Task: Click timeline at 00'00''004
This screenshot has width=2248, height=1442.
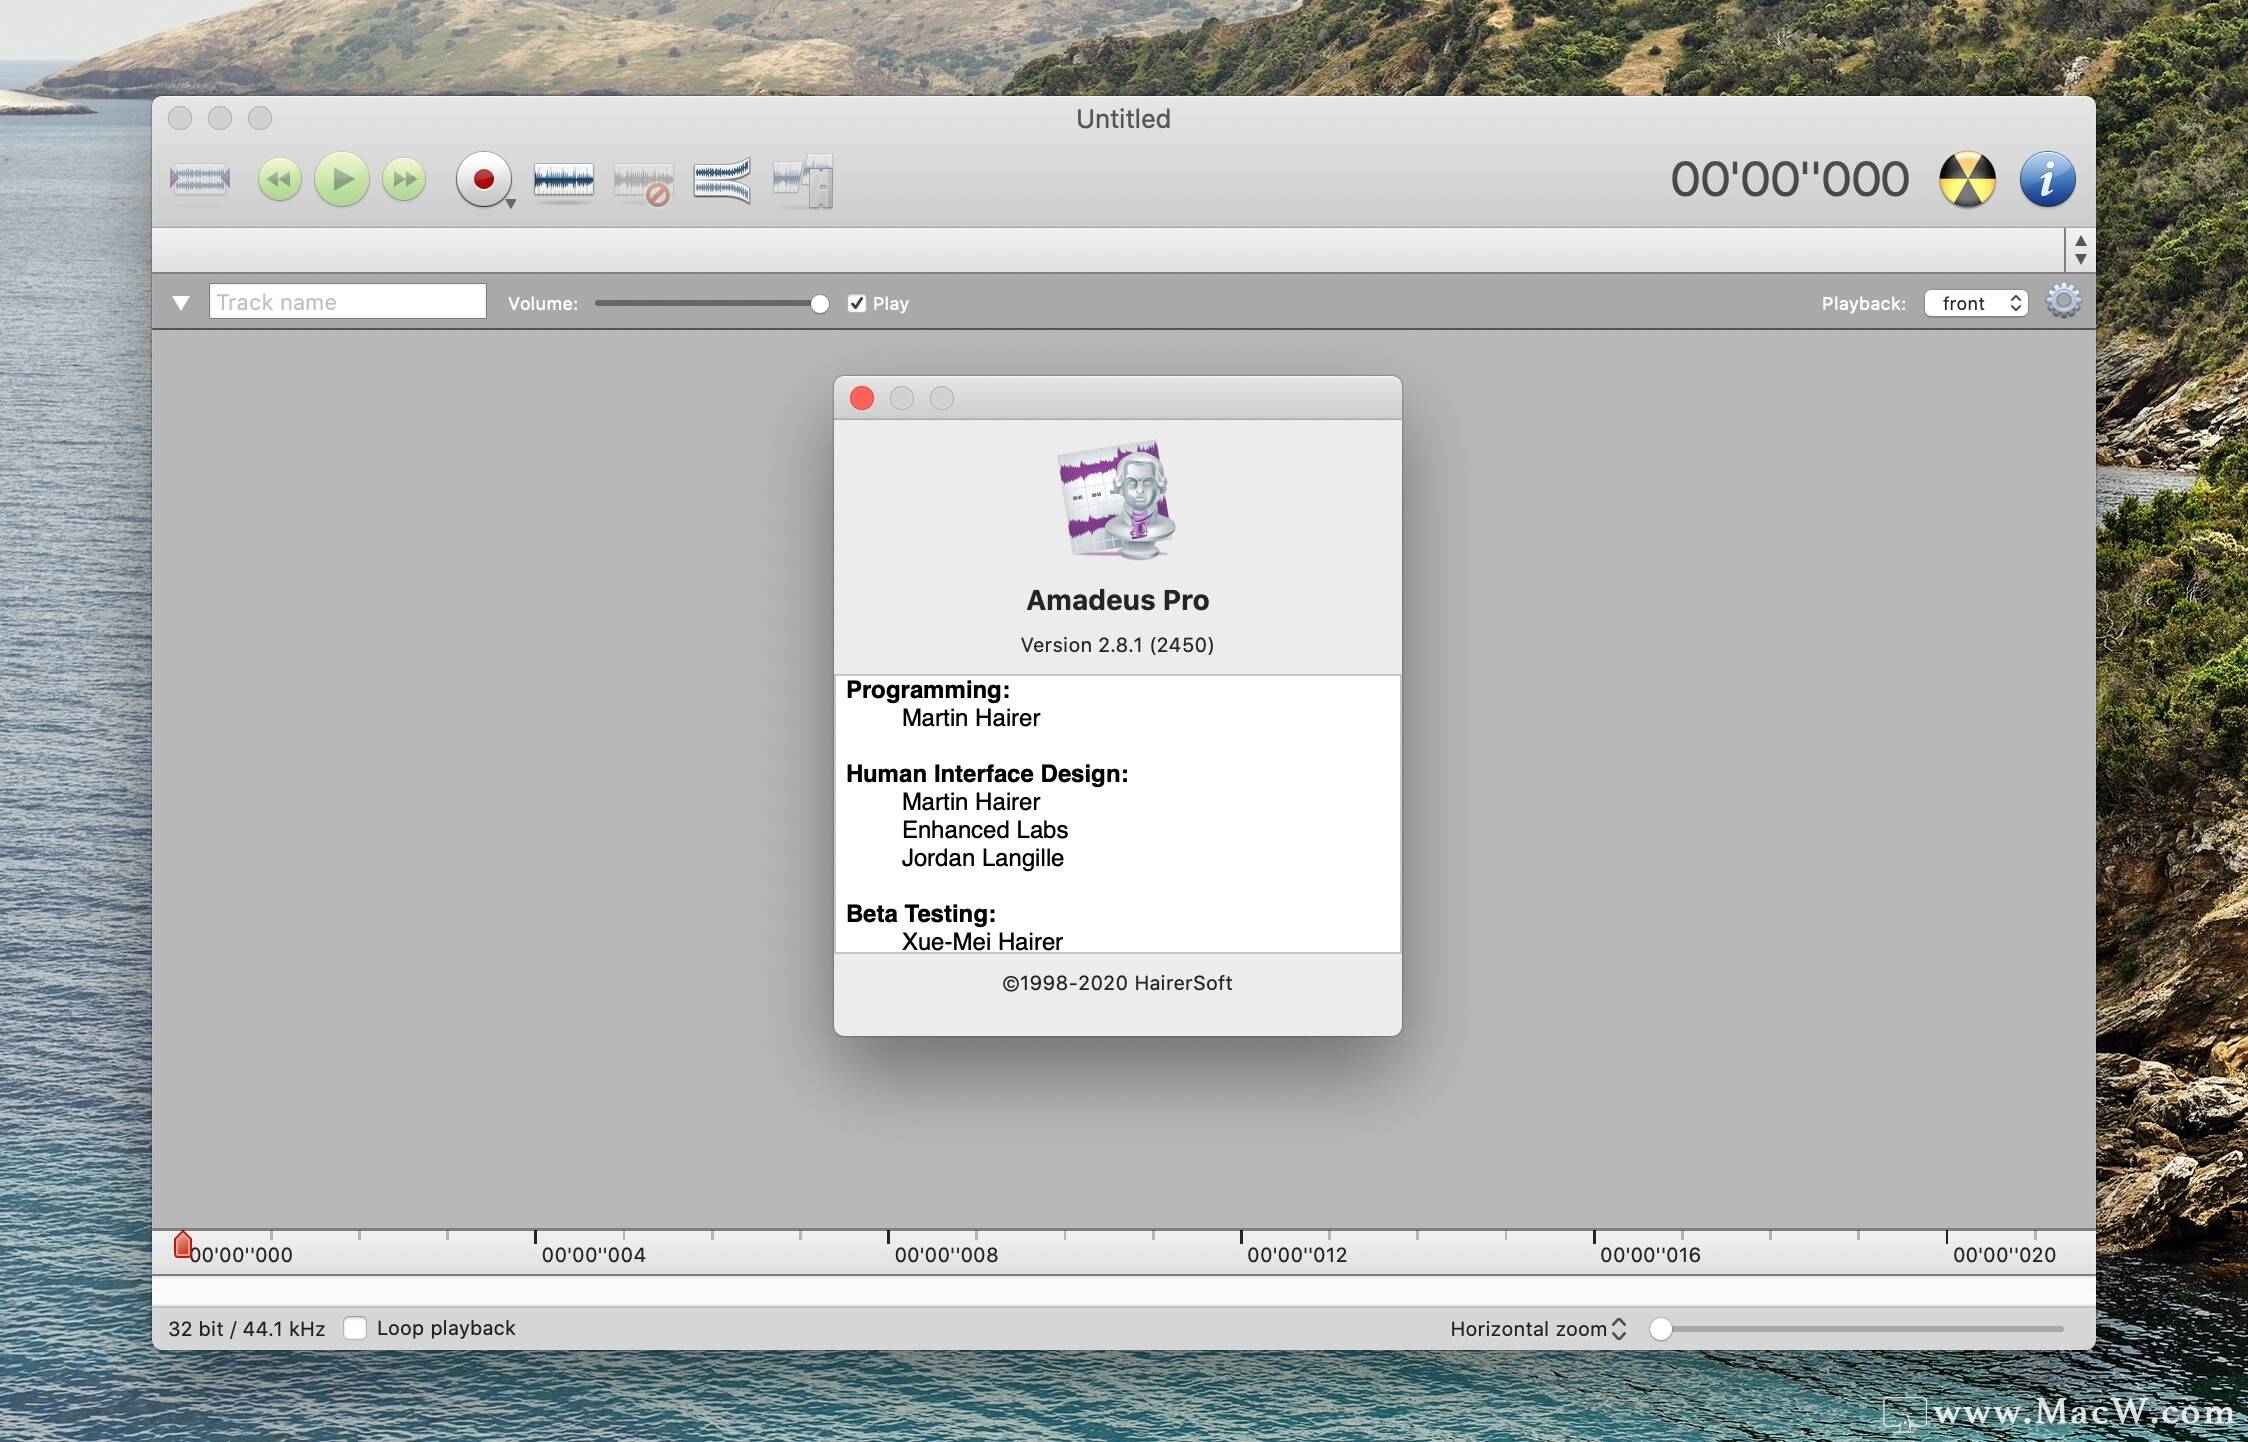Action: (593, 1255)
